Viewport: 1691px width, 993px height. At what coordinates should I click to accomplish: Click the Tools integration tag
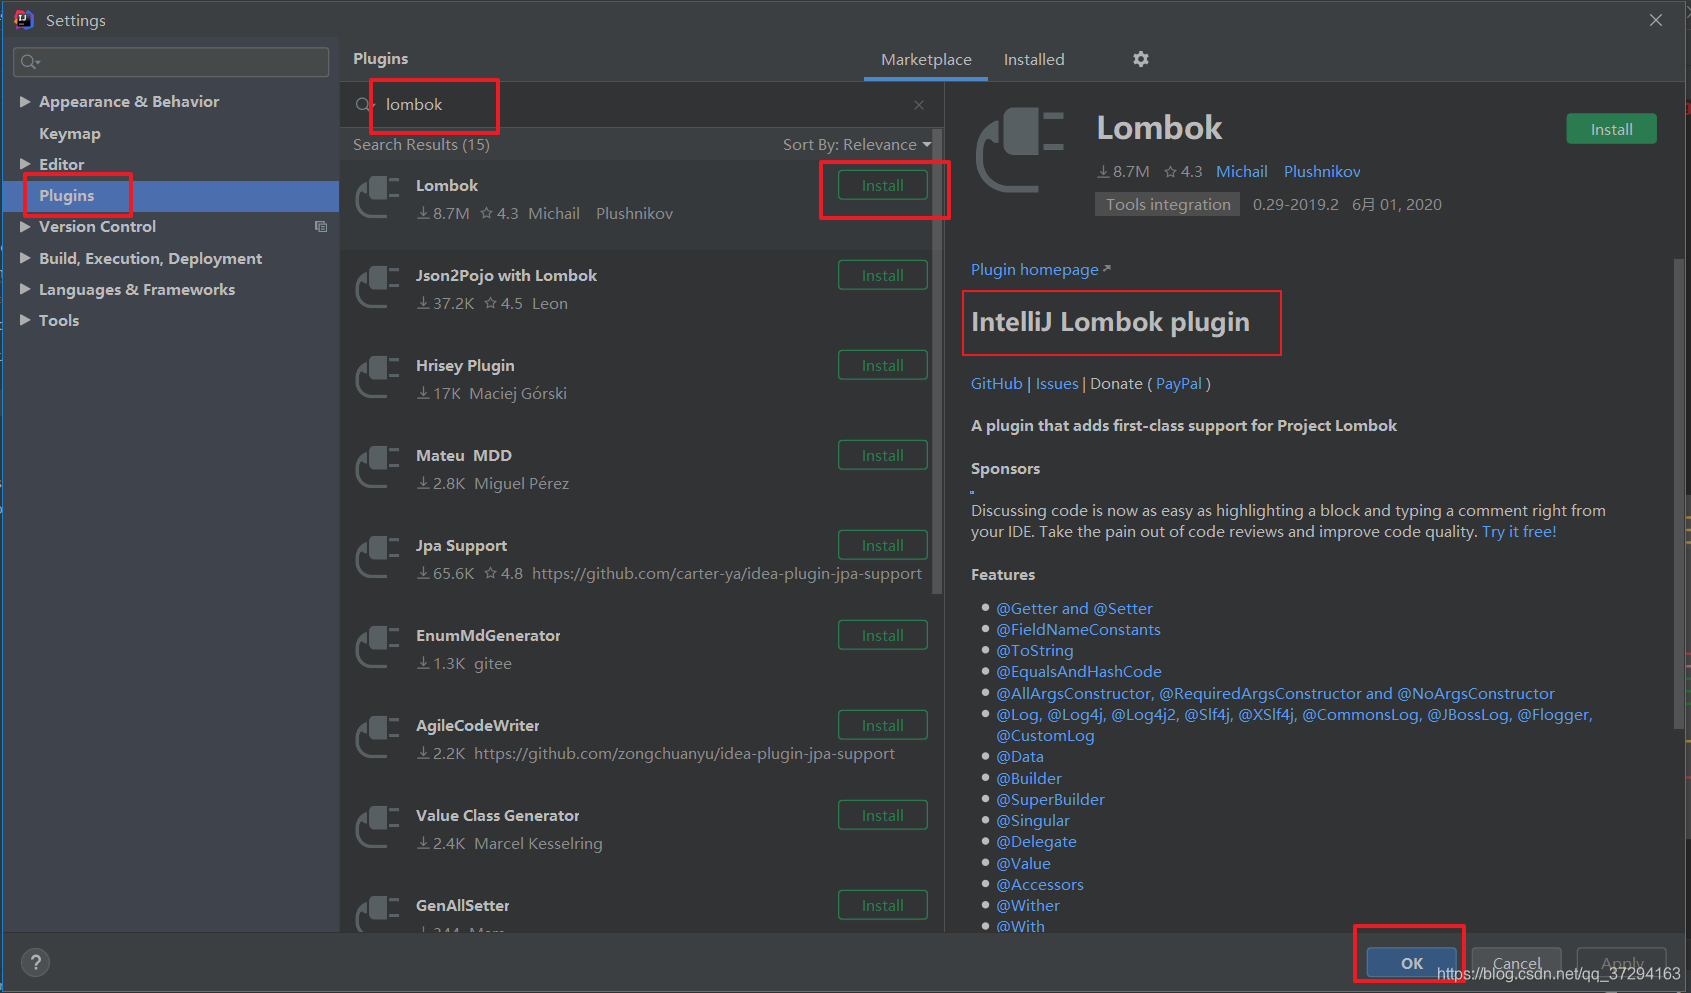tap(1167, 204)
